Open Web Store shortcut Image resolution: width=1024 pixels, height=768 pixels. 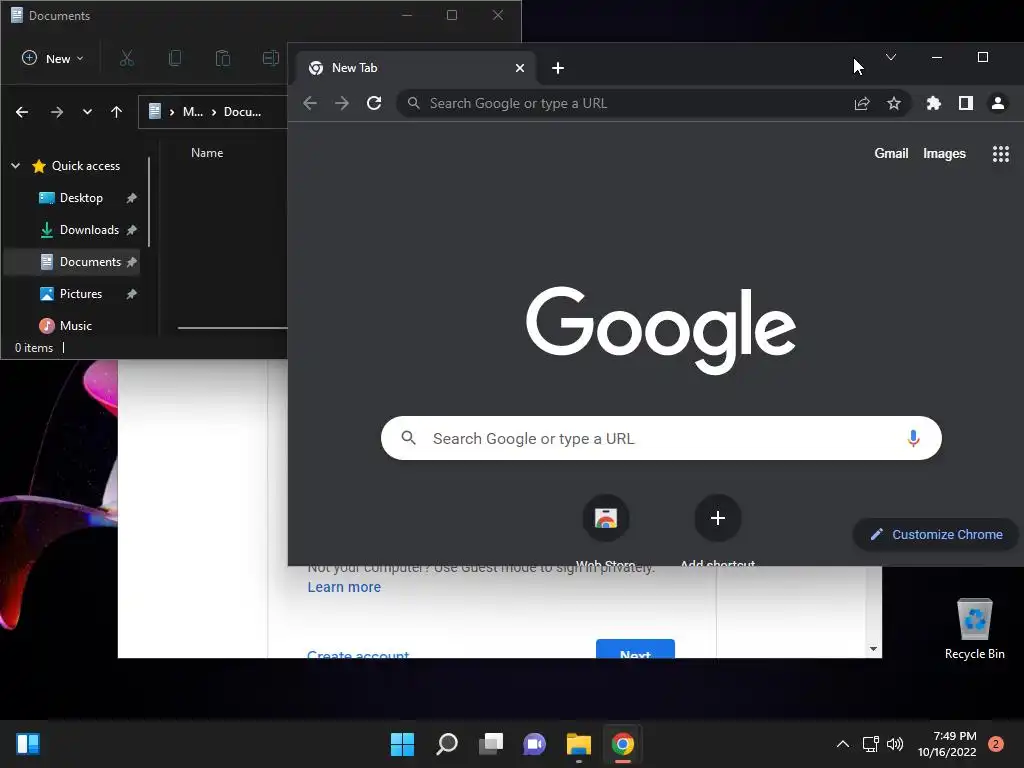coord(606,519)
